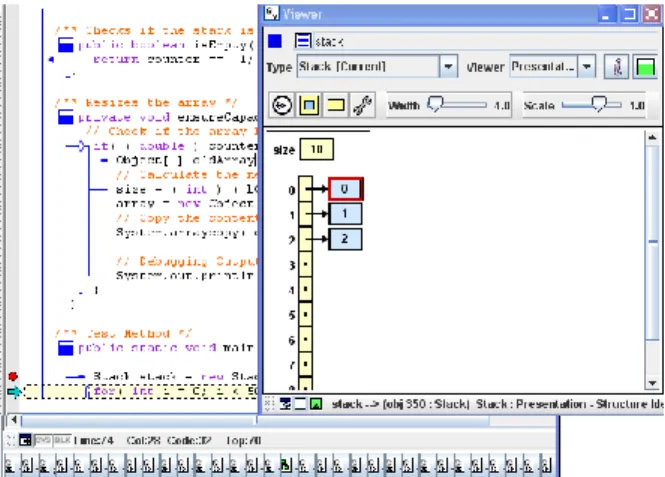Image resolution: width=665 pixels, height=477 pixels.
Task: Click the 'return counter' code line
Action: click(x=173, y=59)
